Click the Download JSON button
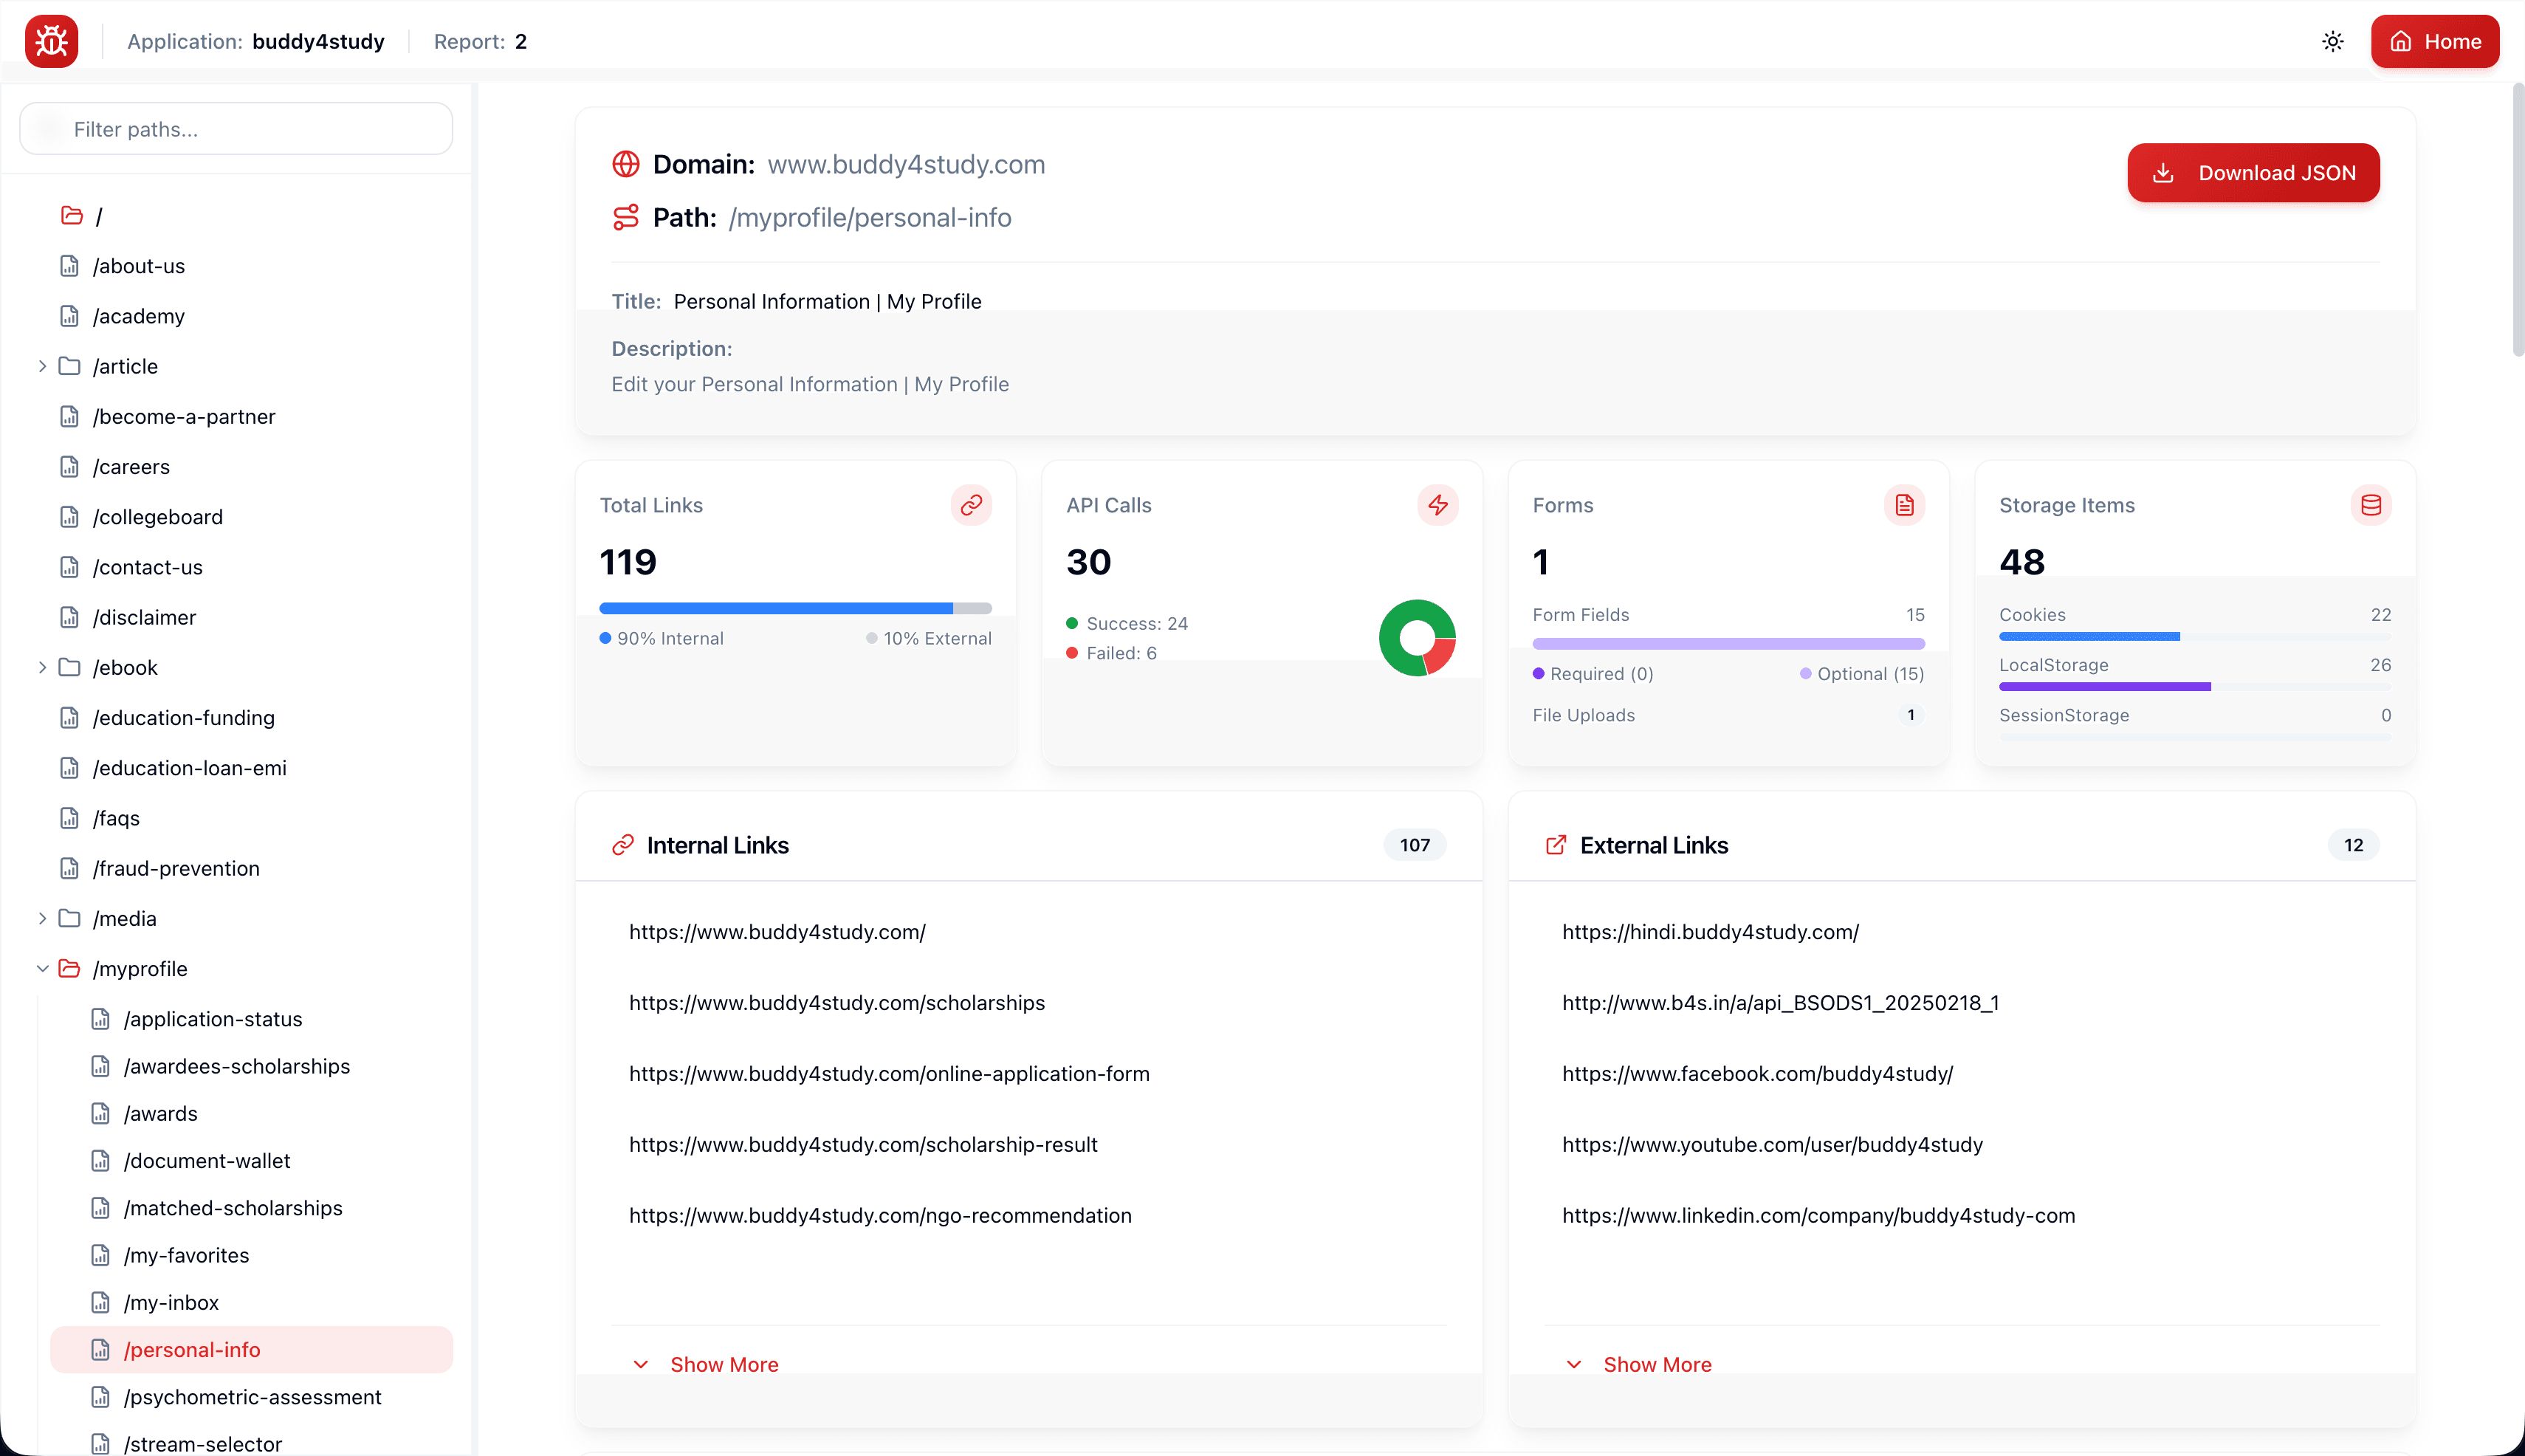Image resolution: width=2525 pixels, height=1456 pixels. (x=2253, y=173)
